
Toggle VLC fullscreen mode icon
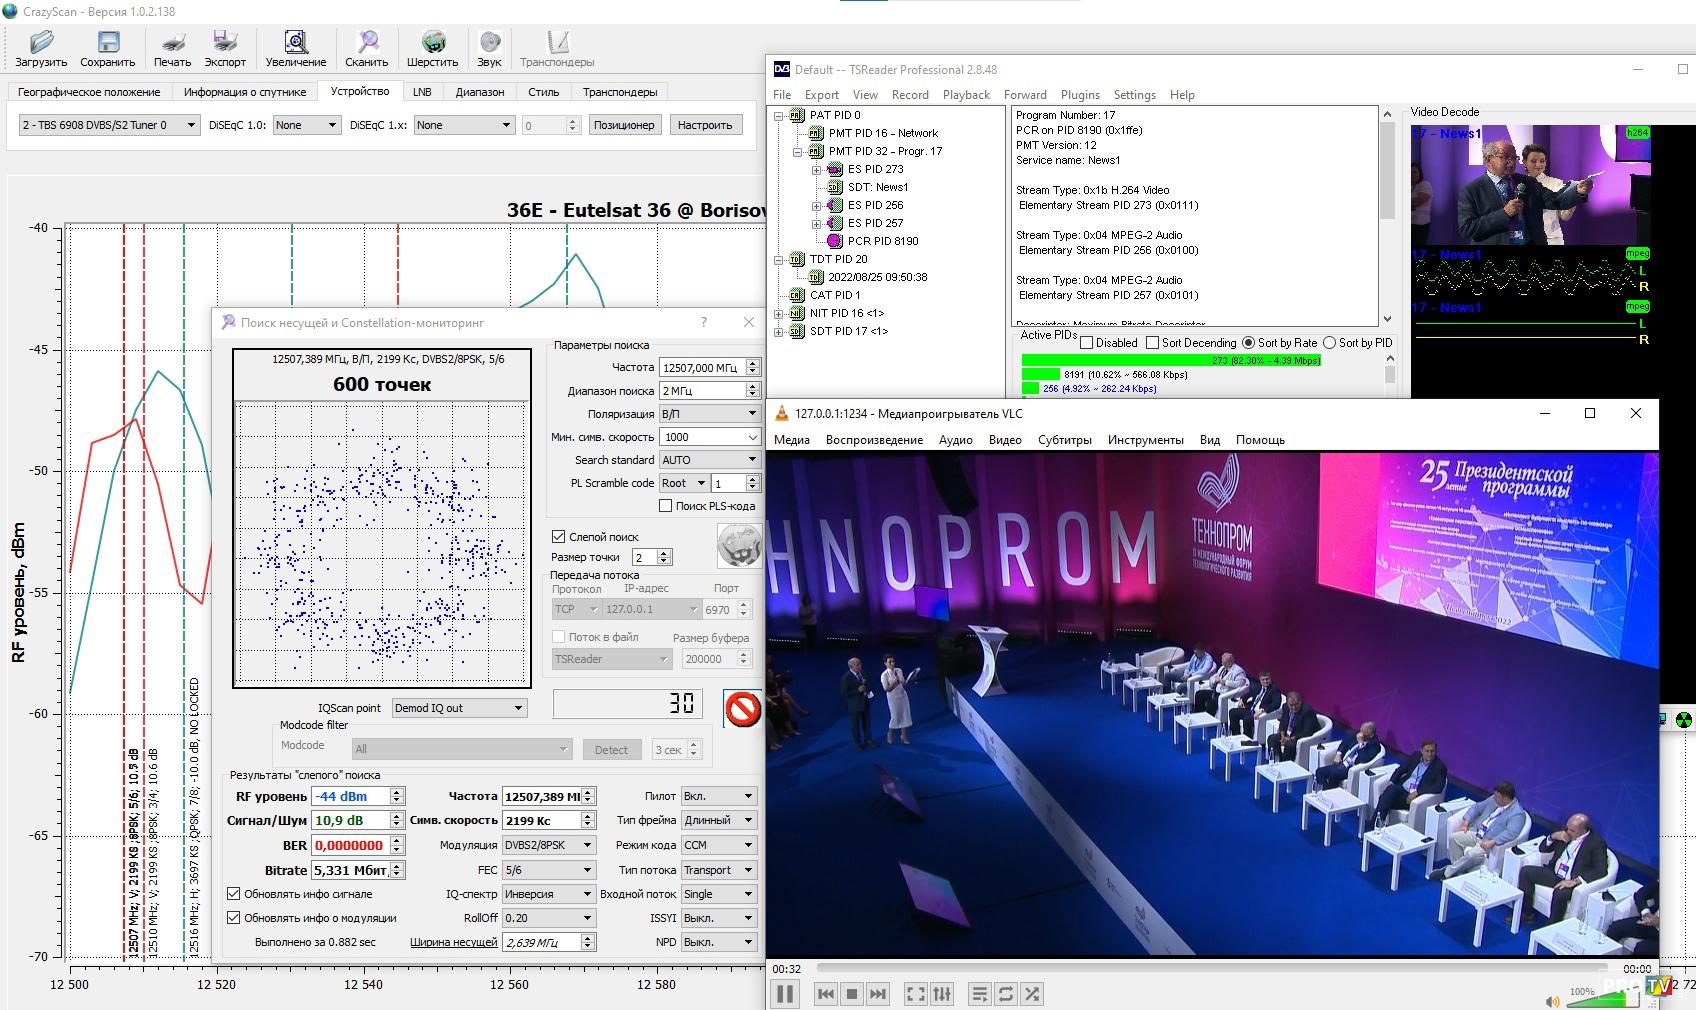point(915,993)
